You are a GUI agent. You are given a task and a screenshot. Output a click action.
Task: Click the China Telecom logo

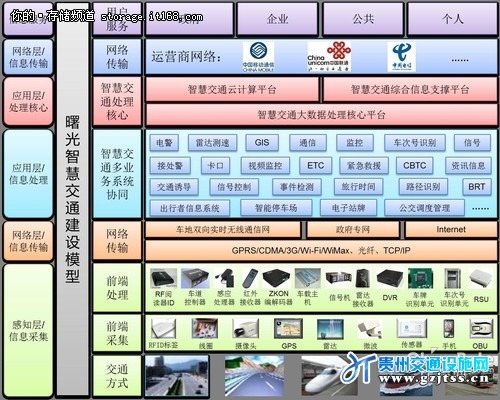pyautogui.click(x=402, y=56)
